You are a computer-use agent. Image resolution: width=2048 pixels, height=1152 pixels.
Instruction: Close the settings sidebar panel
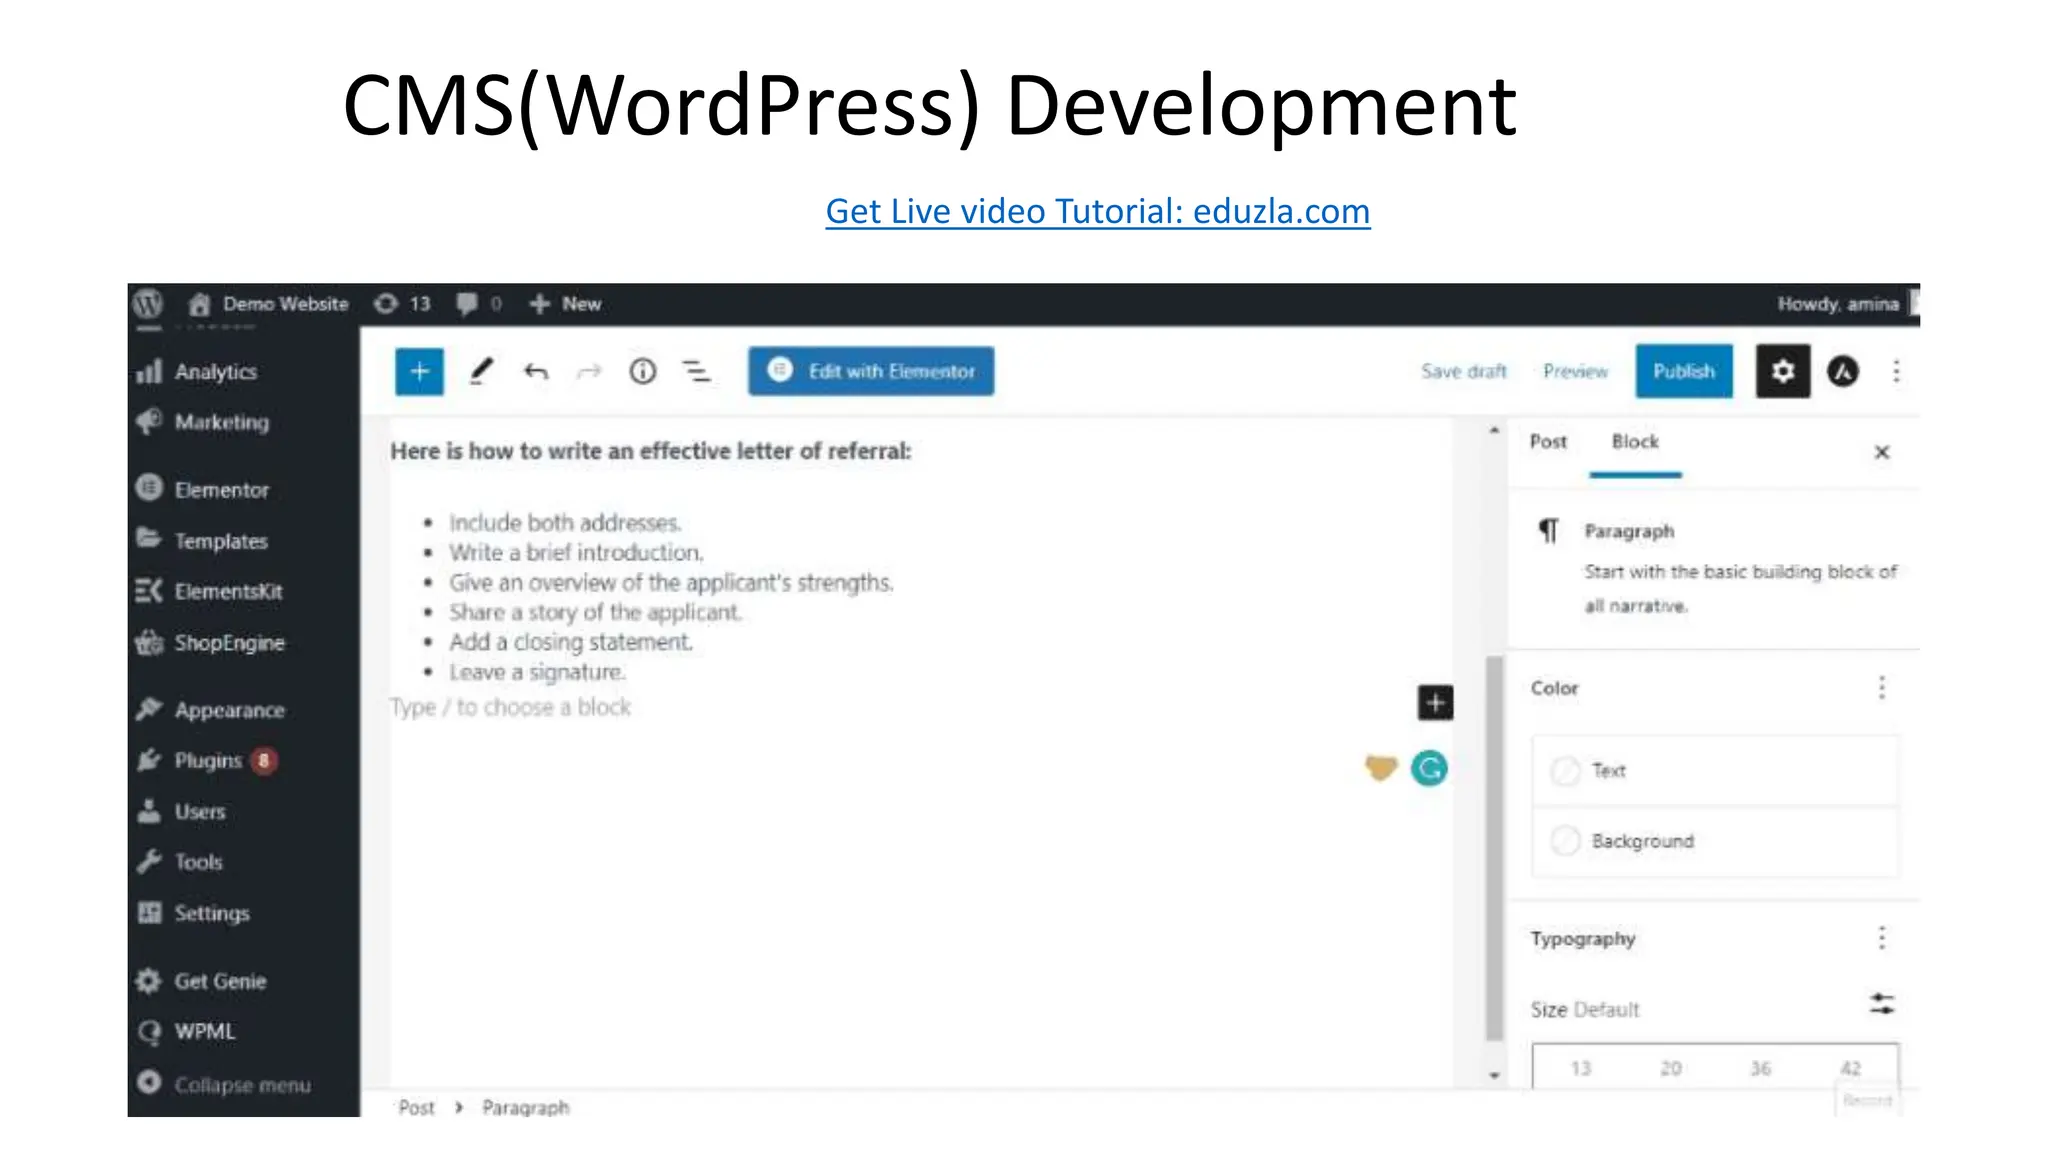click(x=1882, y=452)
